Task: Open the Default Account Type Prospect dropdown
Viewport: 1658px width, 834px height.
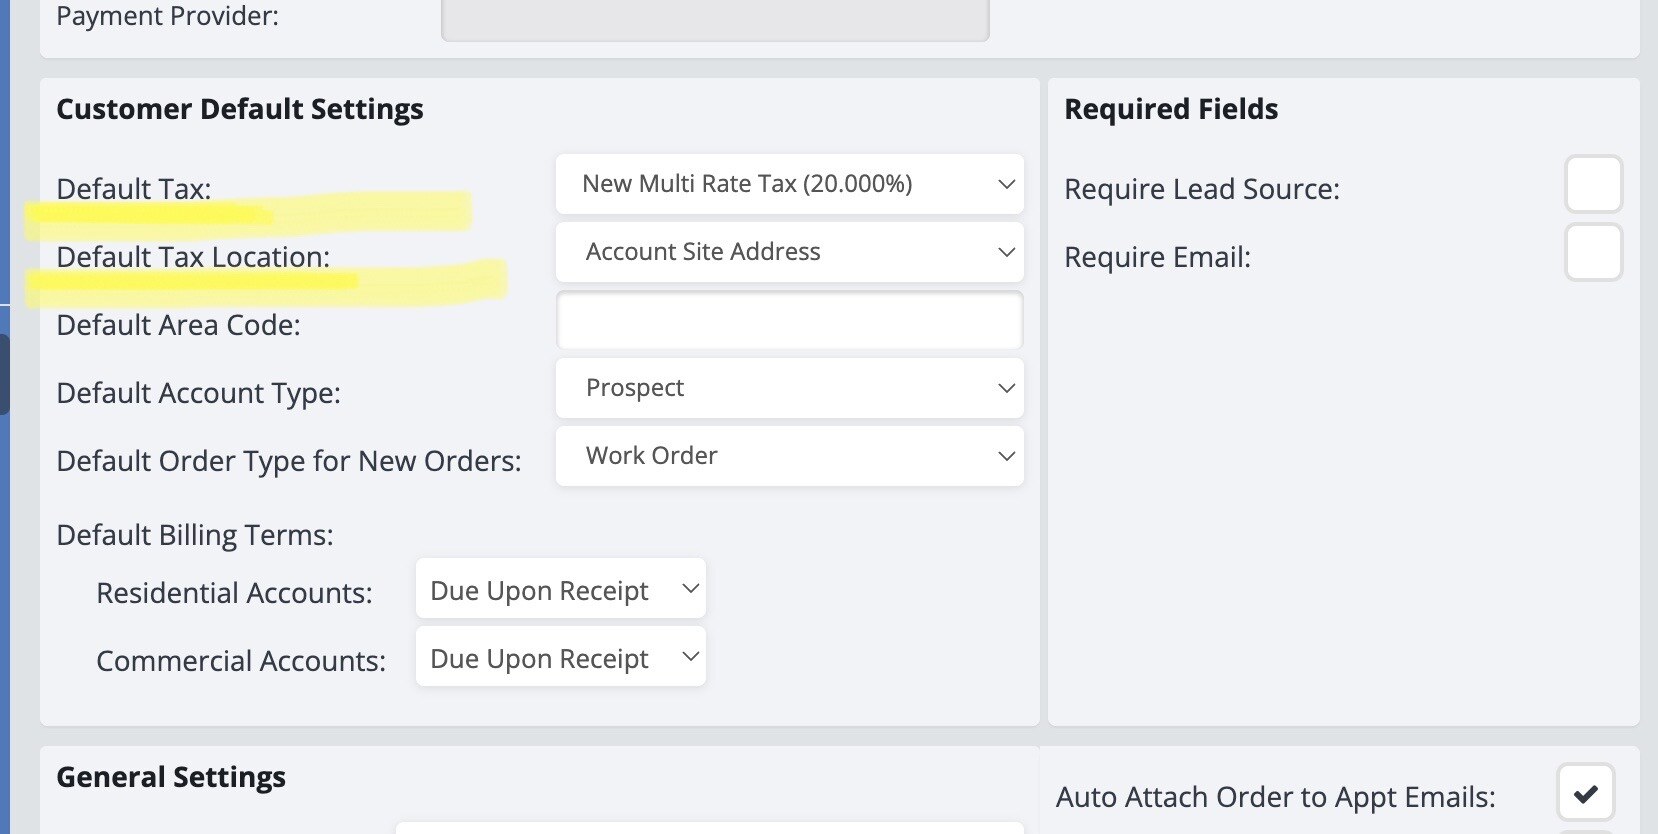Action: [x=789, y=388]
